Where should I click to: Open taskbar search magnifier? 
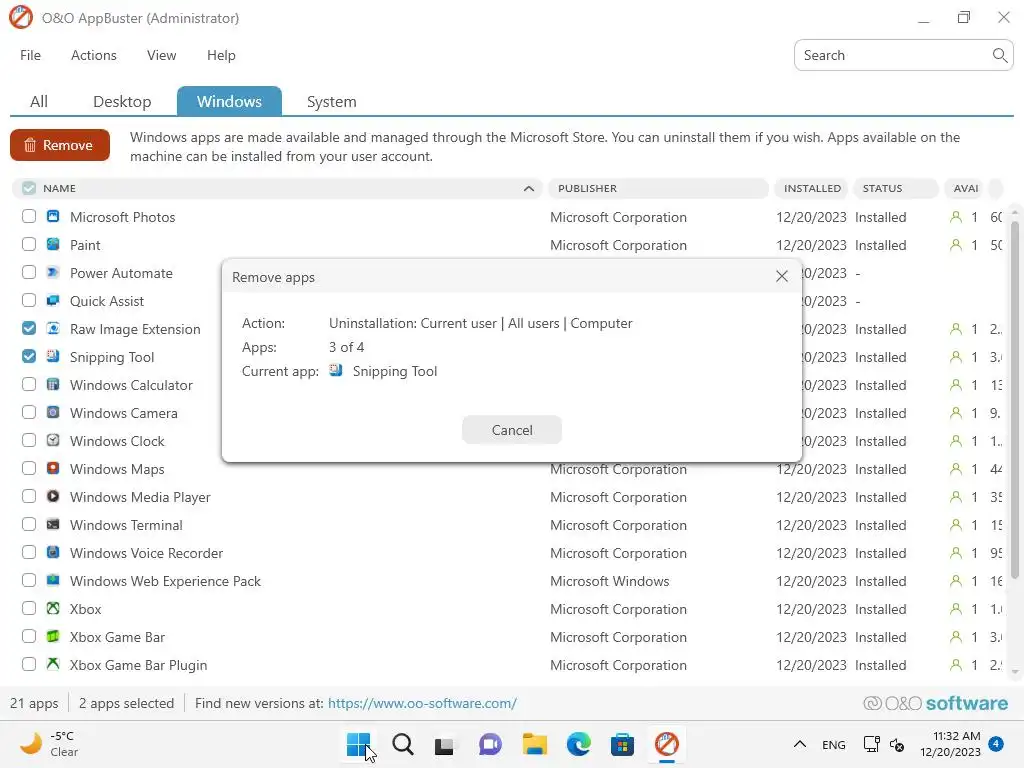click(x=403, y=744)
